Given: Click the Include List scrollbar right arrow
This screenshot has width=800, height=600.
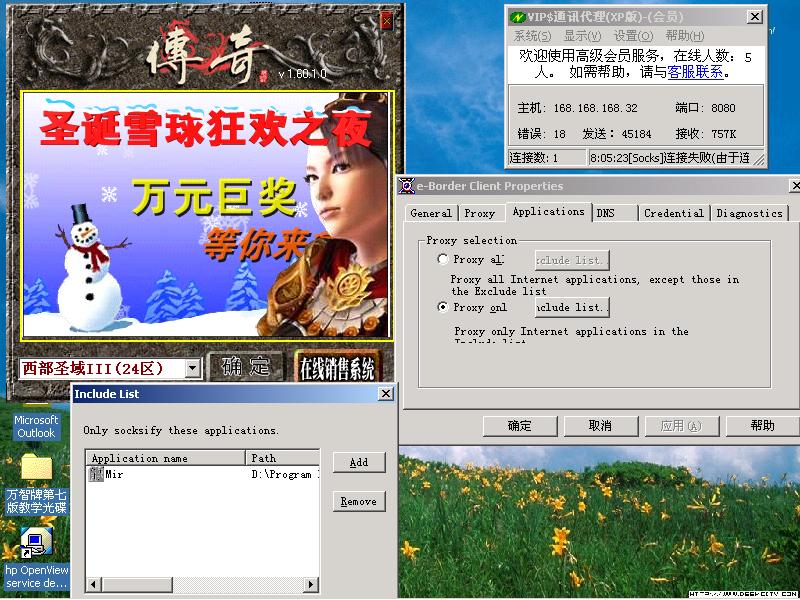Looking at the screenshot, I should (x=311, y=584).
